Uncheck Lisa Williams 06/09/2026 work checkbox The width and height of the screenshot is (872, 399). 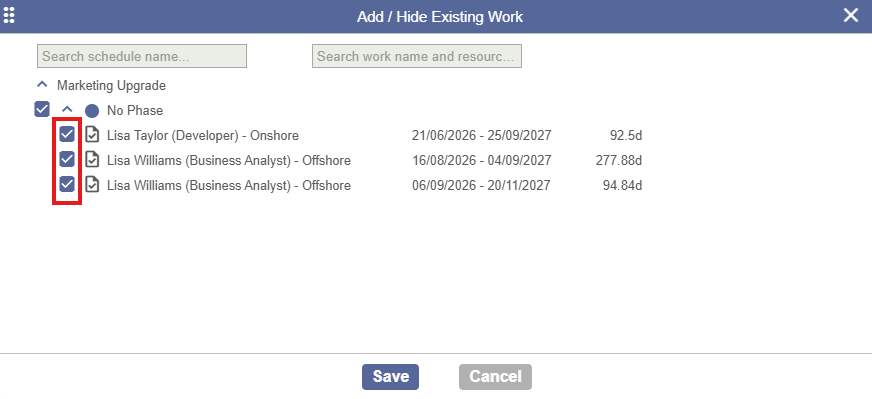pyautogui.click(x=67, y=184)
